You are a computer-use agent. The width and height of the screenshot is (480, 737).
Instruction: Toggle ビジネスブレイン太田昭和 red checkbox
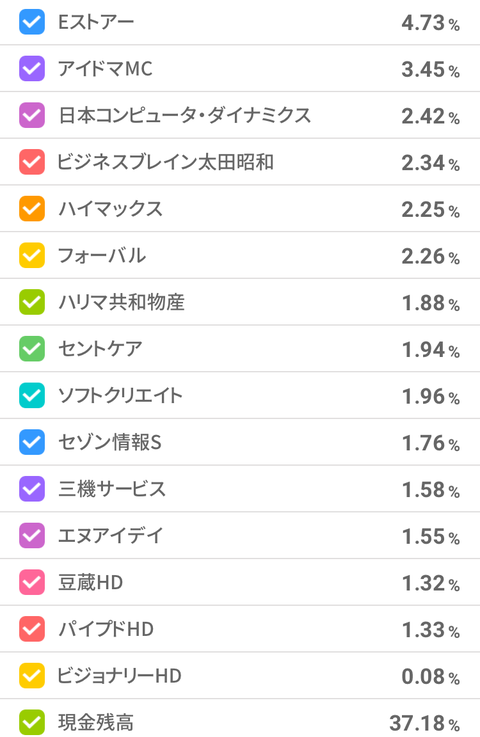[x=32, y=162]
